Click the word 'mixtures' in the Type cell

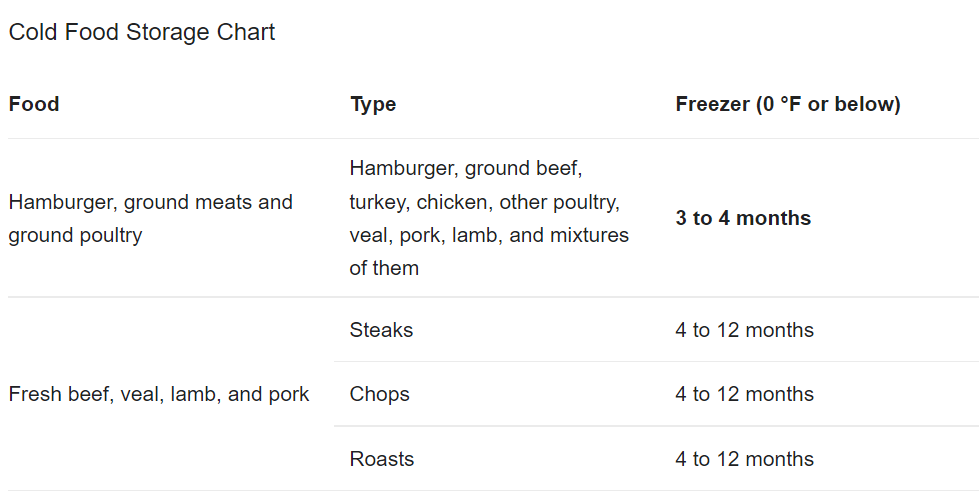point(589,235)
